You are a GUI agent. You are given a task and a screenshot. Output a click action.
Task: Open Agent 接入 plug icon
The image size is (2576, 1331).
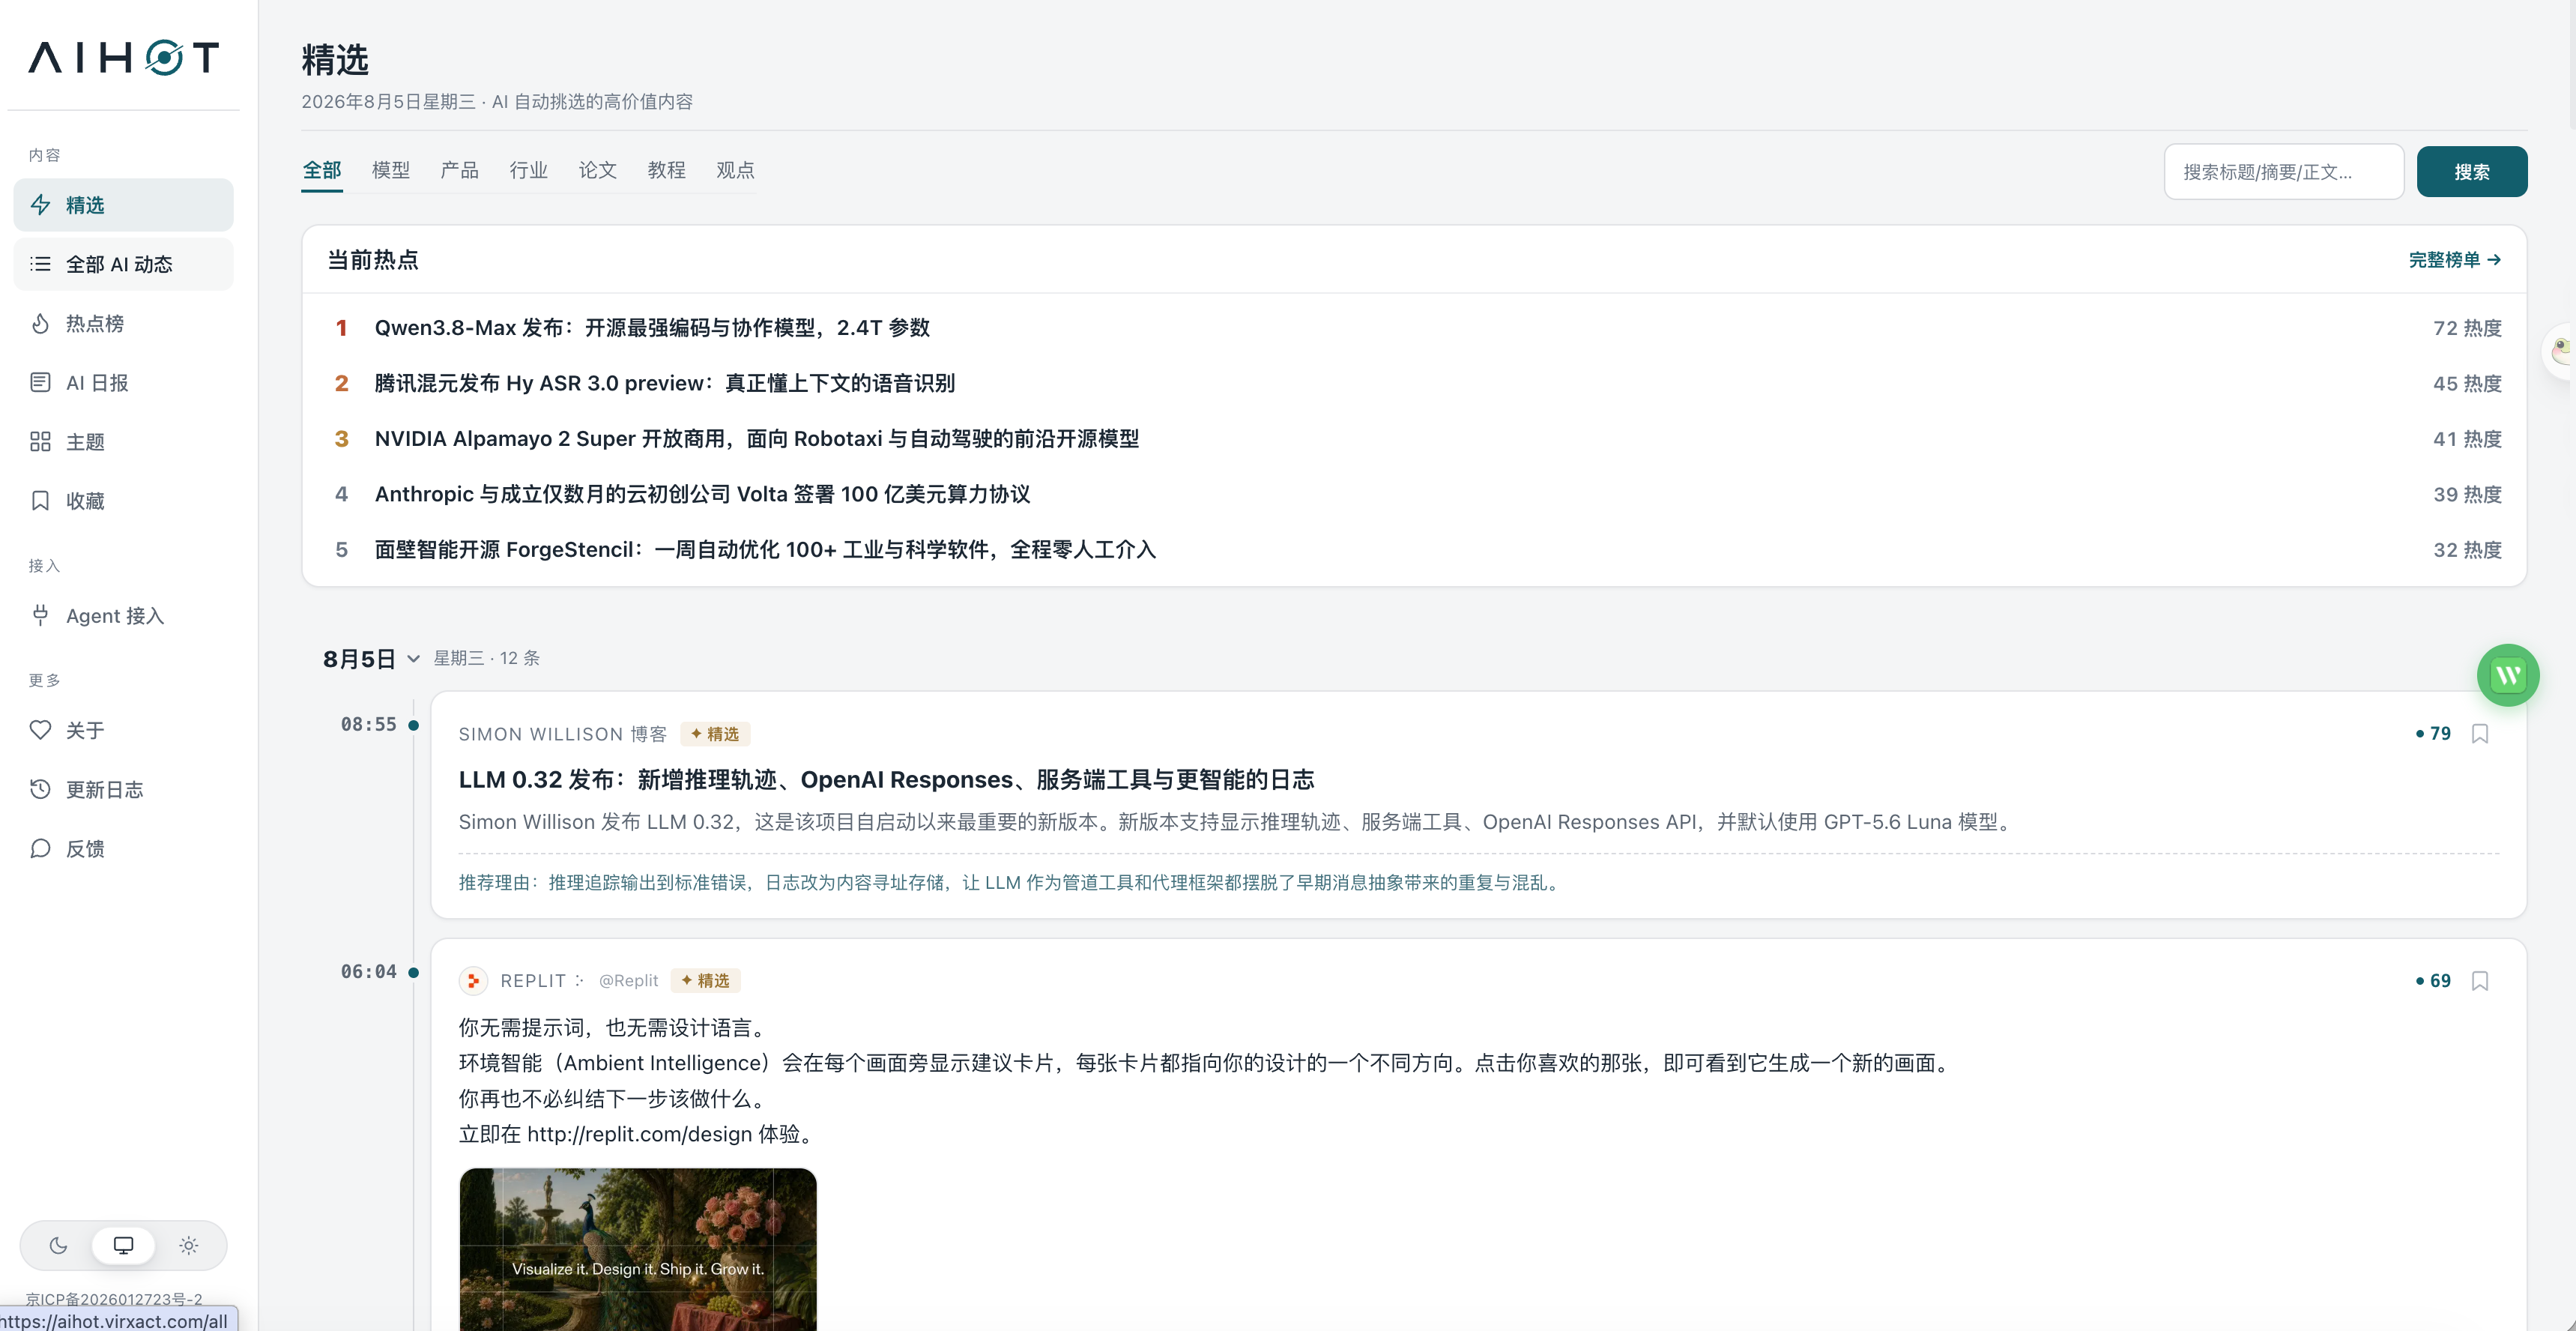click(40, 615)
